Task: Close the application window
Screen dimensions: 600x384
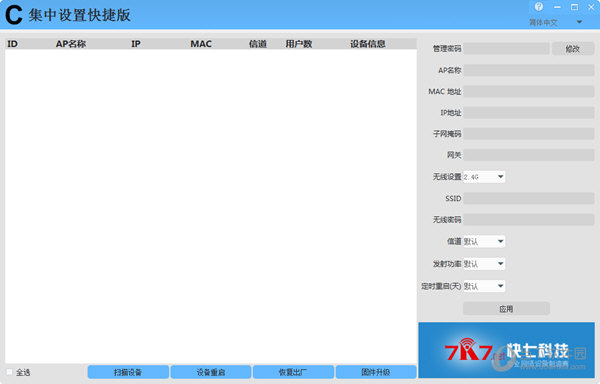Action: (591, 7)
